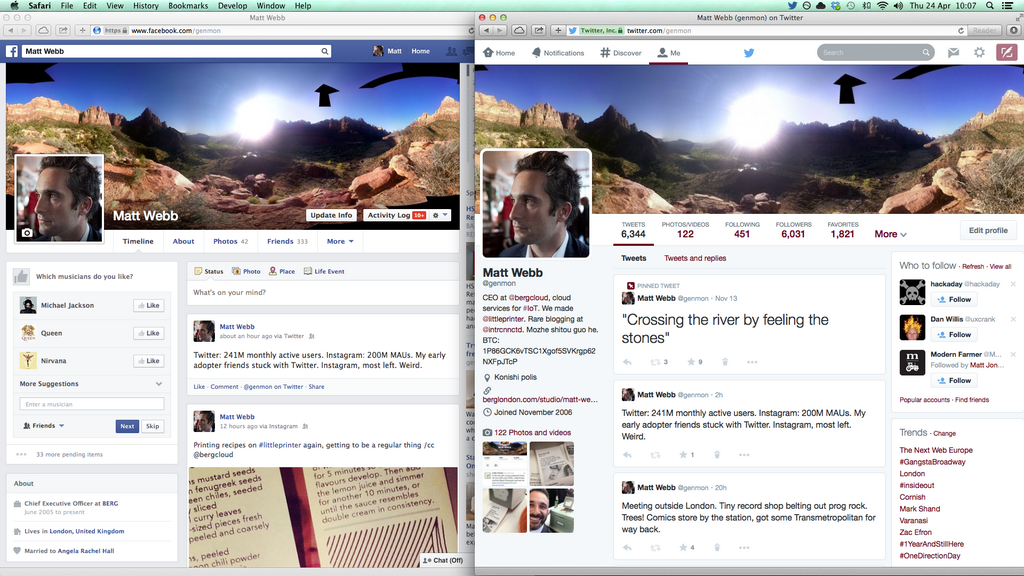Open Friends audience dropdown
This screenshot has width=1024, height=576.
pyautogui.click(x=44, y=426)
